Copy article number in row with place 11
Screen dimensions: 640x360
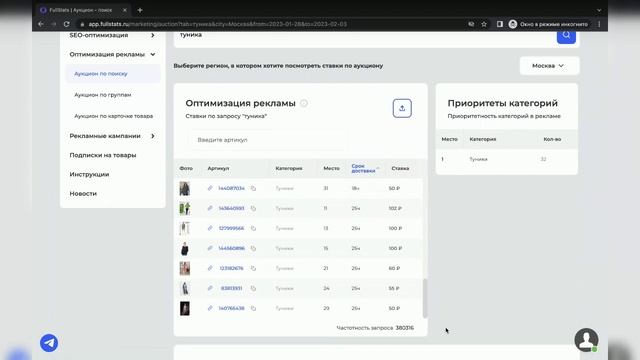253,208
